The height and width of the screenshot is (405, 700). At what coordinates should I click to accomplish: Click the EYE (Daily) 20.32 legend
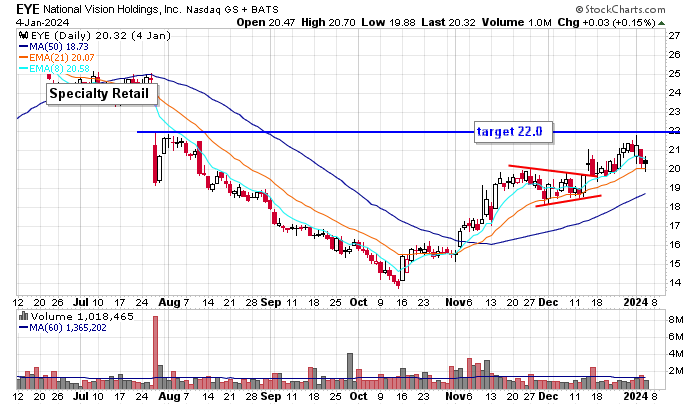[100, 36]
